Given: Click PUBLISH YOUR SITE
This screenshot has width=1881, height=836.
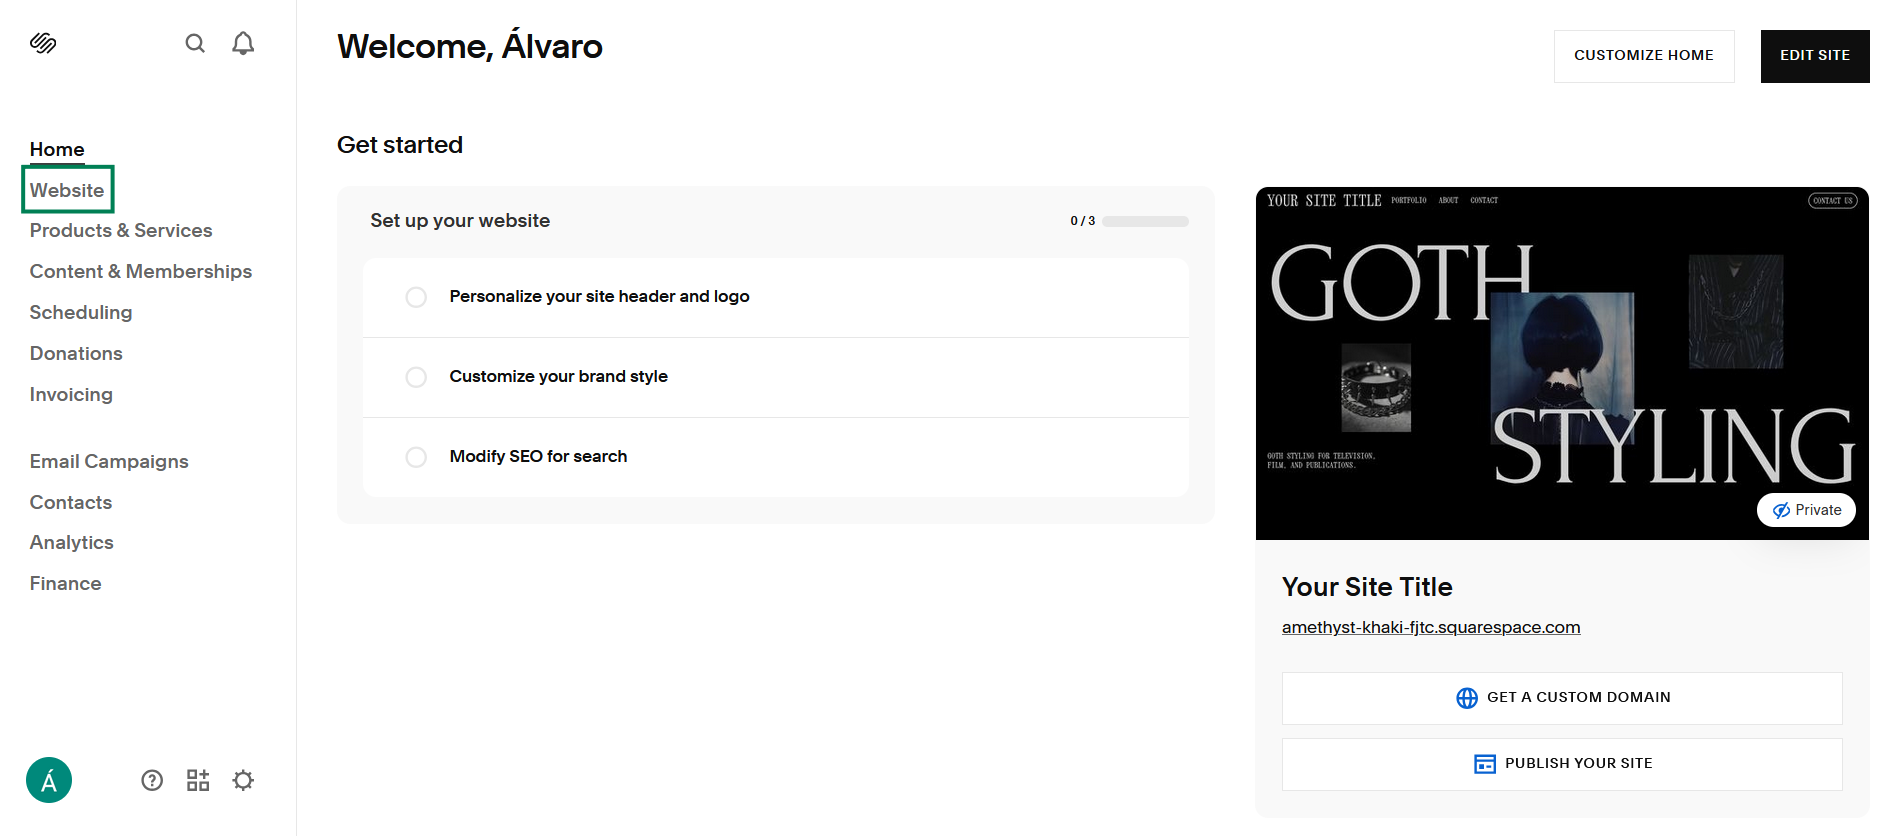Looking at the screenshot, I should [x=1562, y=763].
